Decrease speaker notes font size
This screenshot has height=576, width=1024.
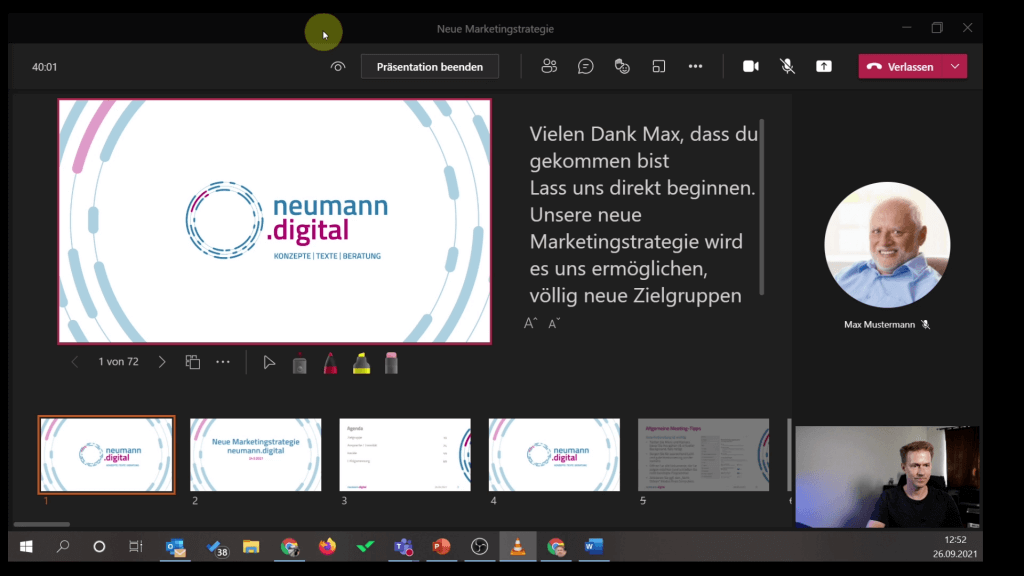point(554,323)
